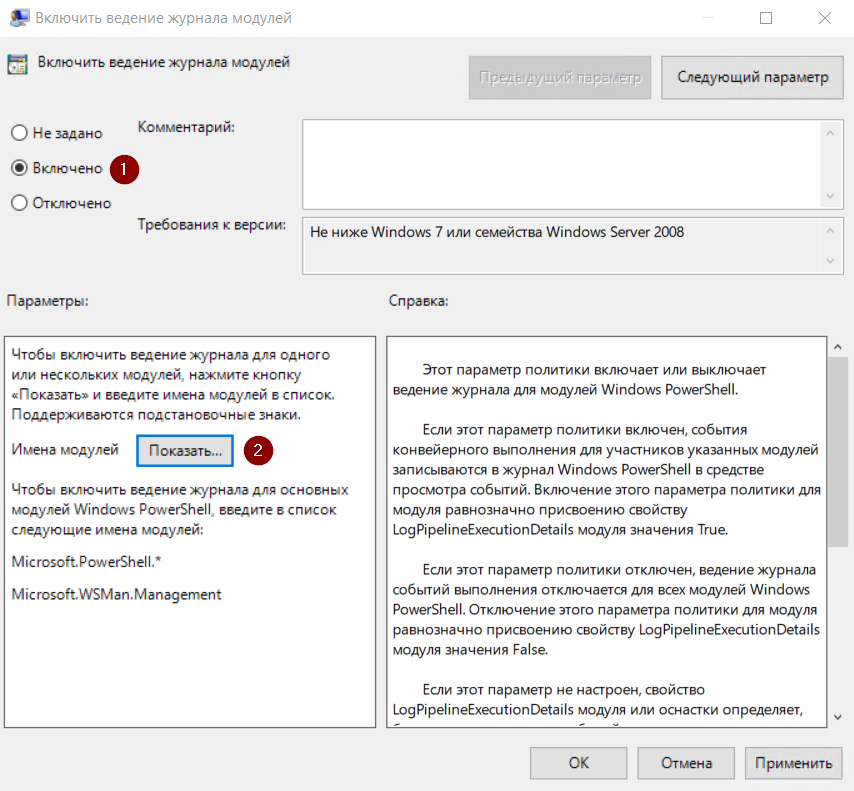
Task: Apply the policy with "Применить"
Action: pyautogui.click(x=793, y=763)
